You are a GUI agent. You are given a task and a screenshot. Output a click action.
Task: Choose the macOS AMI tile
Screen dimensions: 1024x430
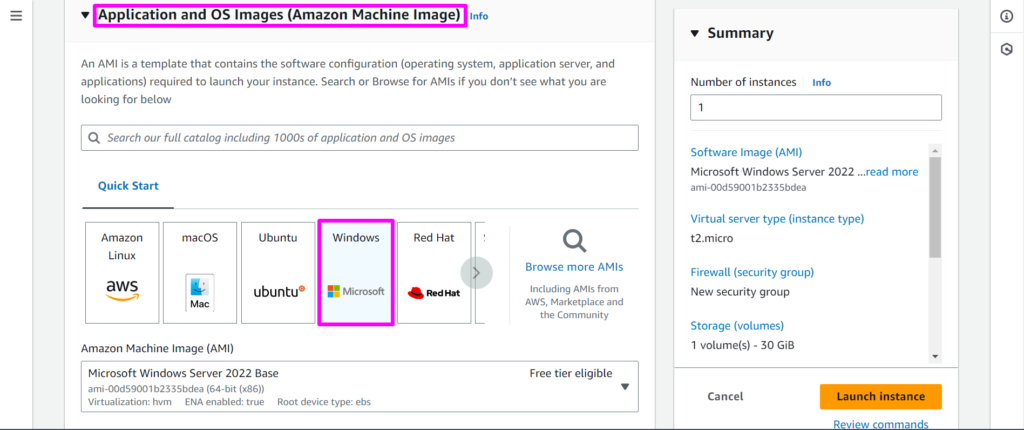(x=200, y=272)
